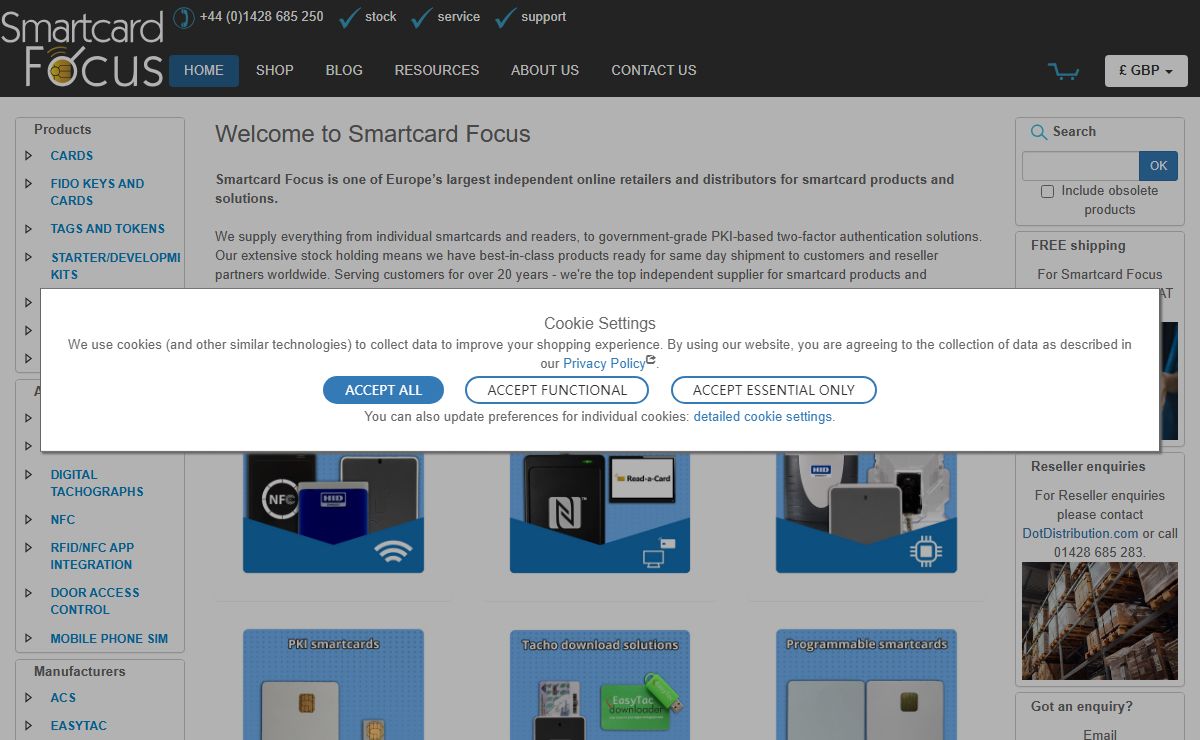
Task: Click the external-link icon after Privacy Policy
Action: point(651,360)
